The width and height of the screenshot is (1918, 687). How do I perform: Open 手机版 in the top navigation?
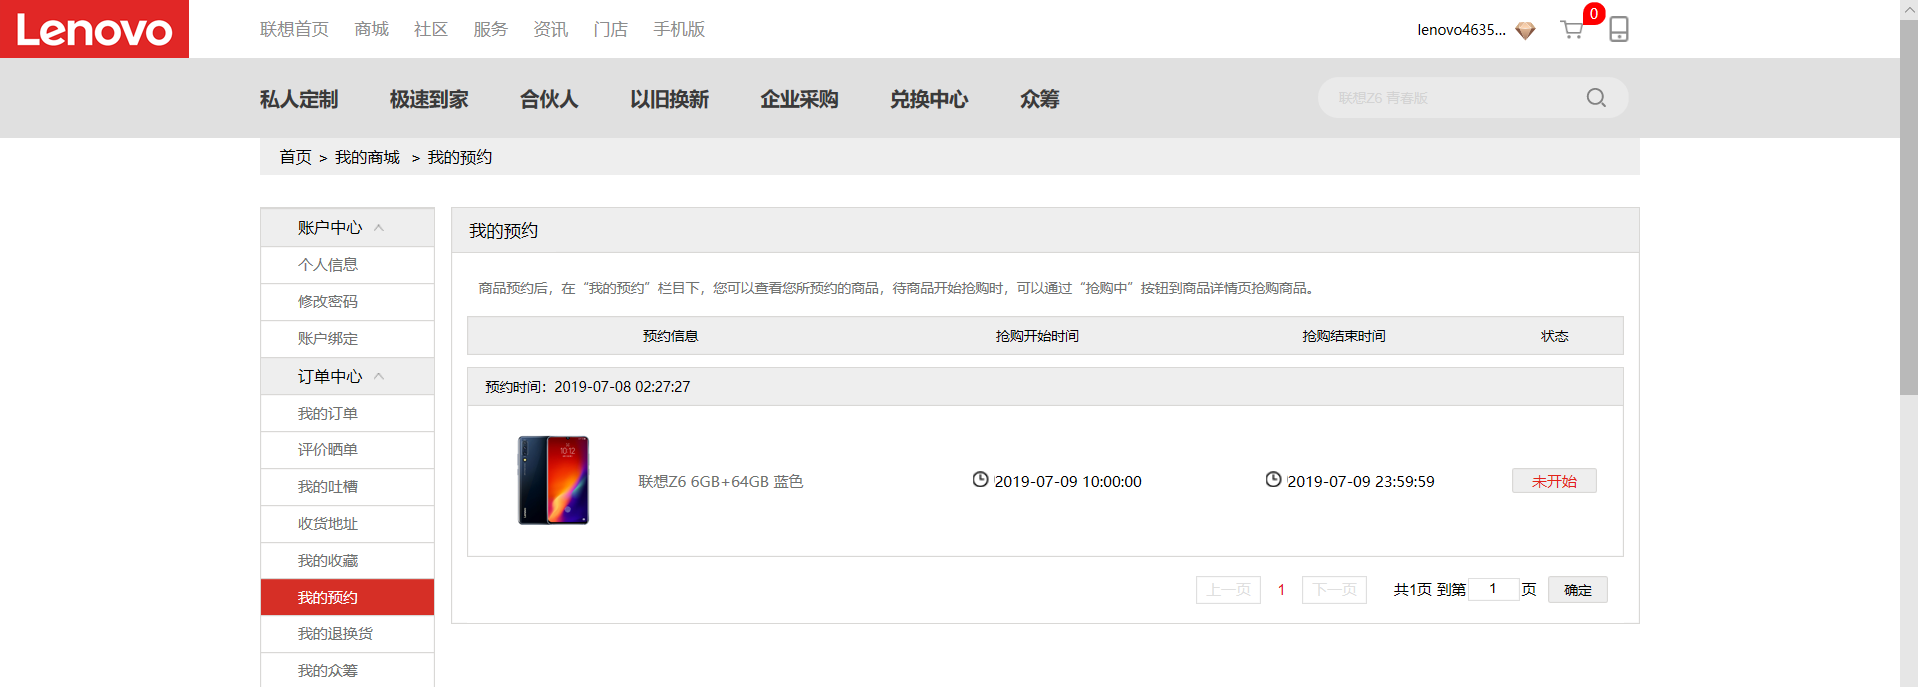[x=679, y=30]
